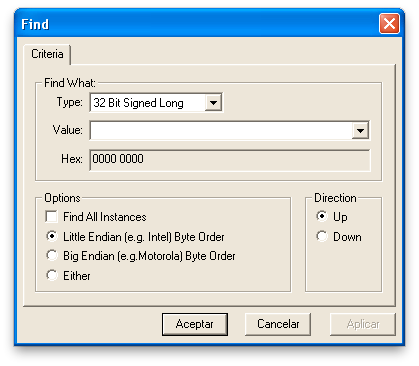Click the 'Value:' label
419x366 pixels.
pyautogui.click(x=67, y=130)
